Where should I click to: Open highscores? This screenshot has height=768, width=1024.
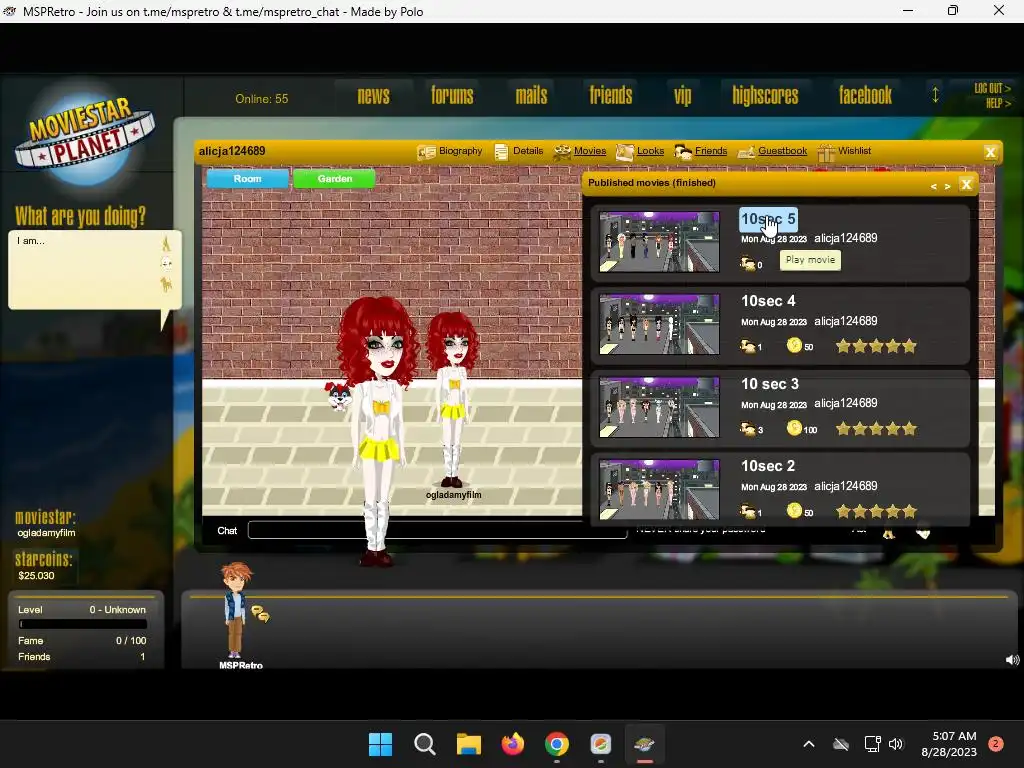click(x=765, y=96)
